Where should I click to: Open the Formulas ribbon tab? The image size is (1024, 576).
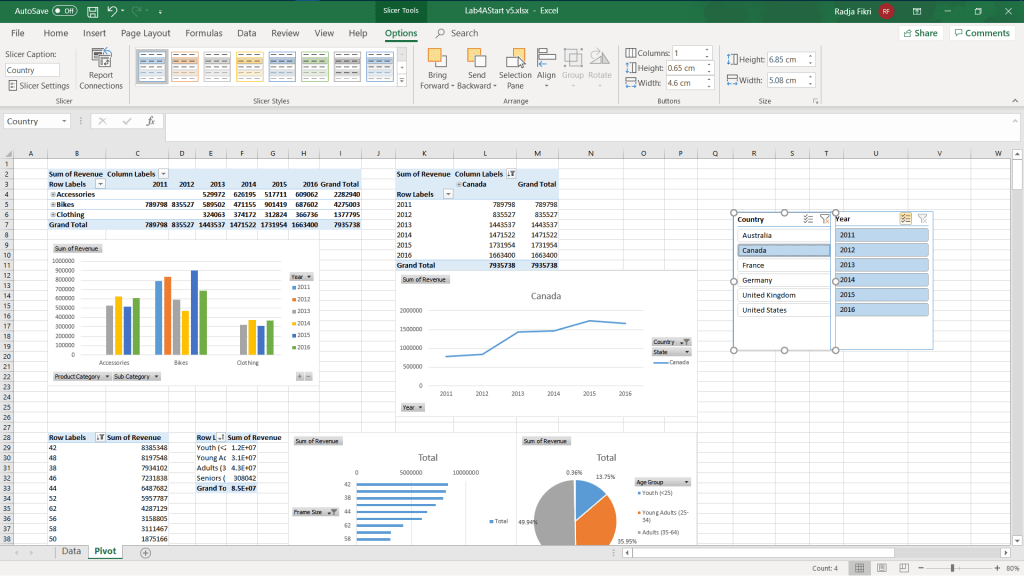203,33
